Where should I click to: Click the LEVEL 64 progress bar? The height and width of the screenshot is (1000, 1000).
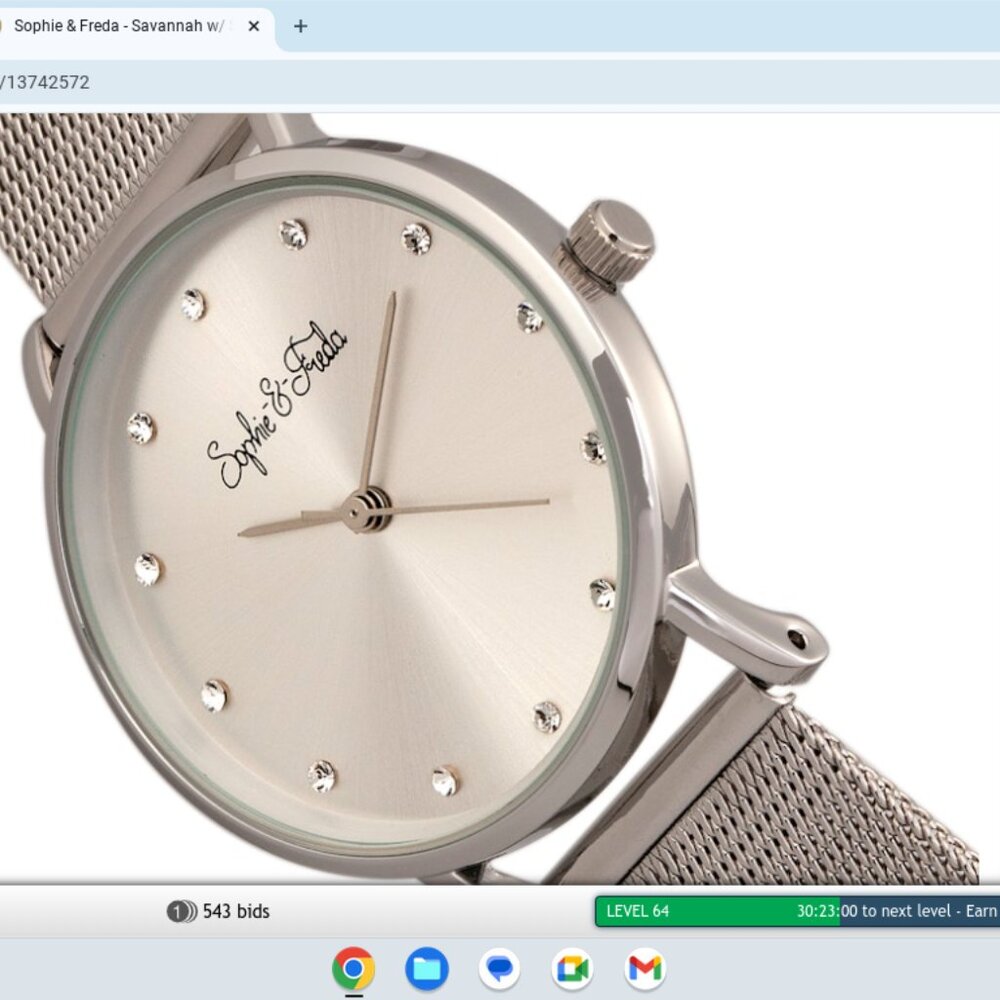tap(797, 911)
